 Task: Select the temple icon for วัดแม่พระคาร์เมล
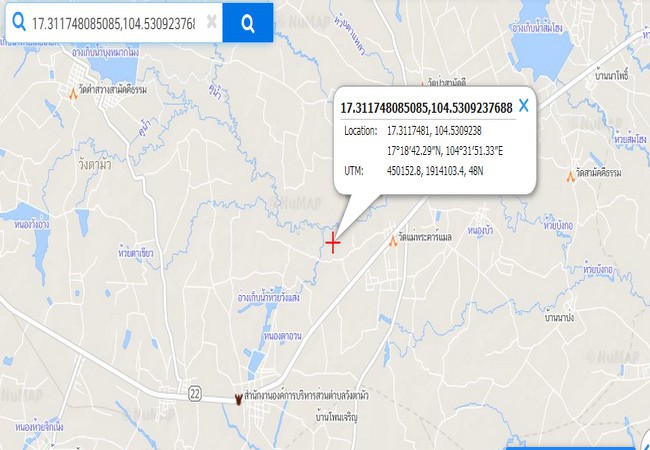tap(393, 240)
